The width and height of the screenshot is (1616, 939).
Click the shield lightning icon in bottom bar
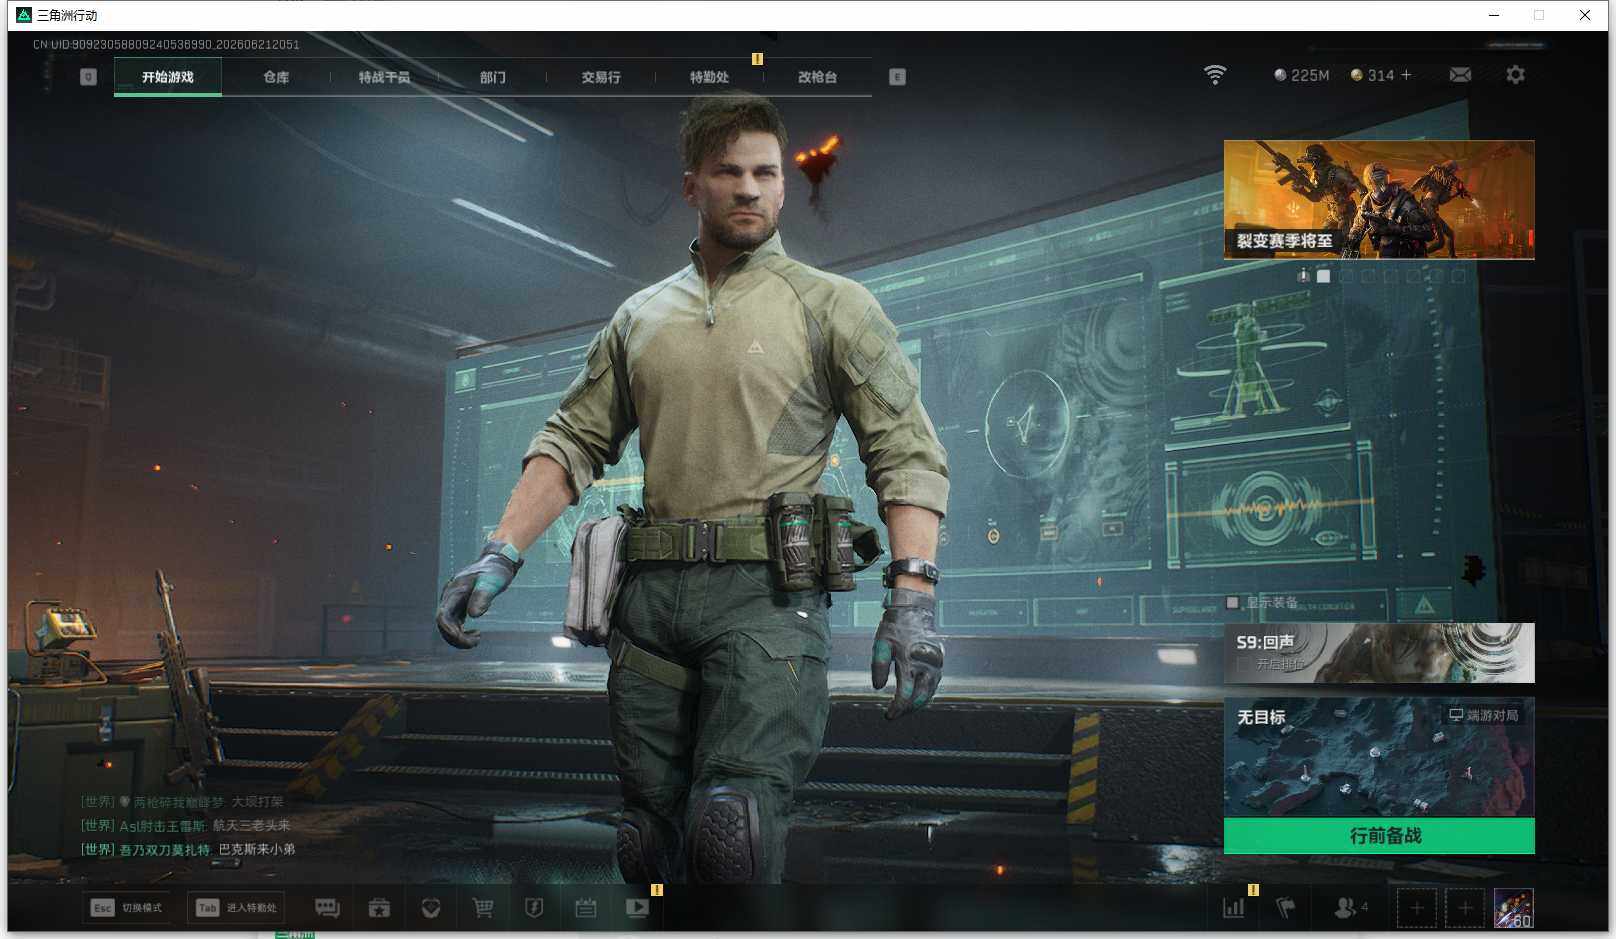pos(534,908)
